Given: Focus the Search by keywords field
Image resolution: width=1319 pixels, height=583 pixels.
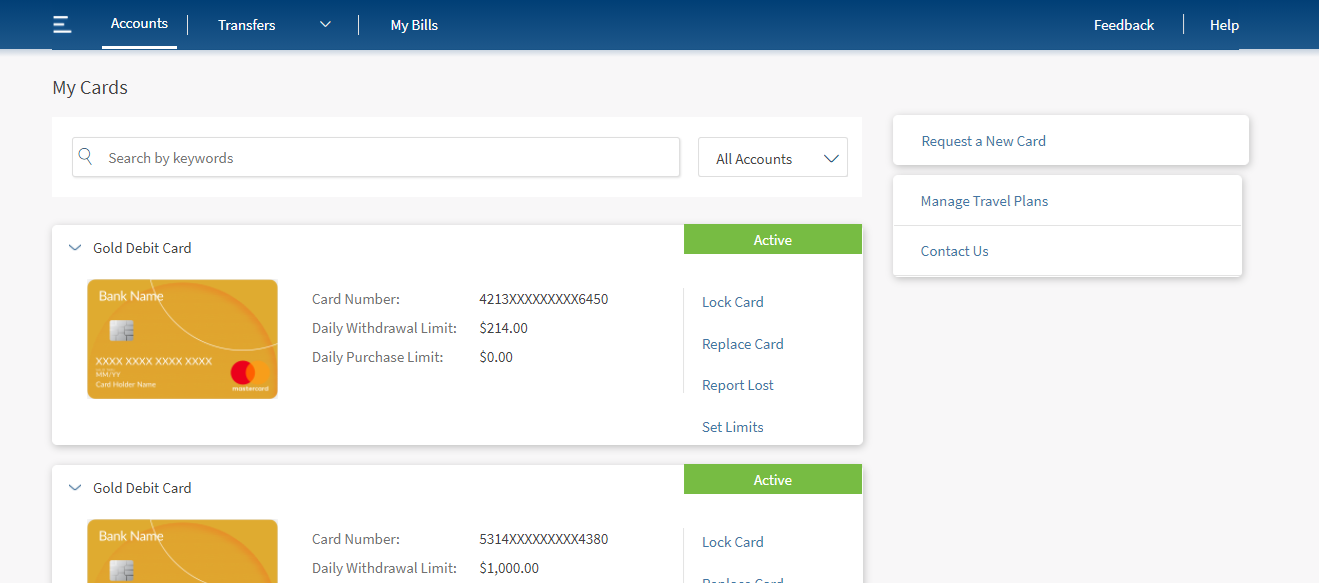Looking at the screenshot, I should click(x=390, y=158).
